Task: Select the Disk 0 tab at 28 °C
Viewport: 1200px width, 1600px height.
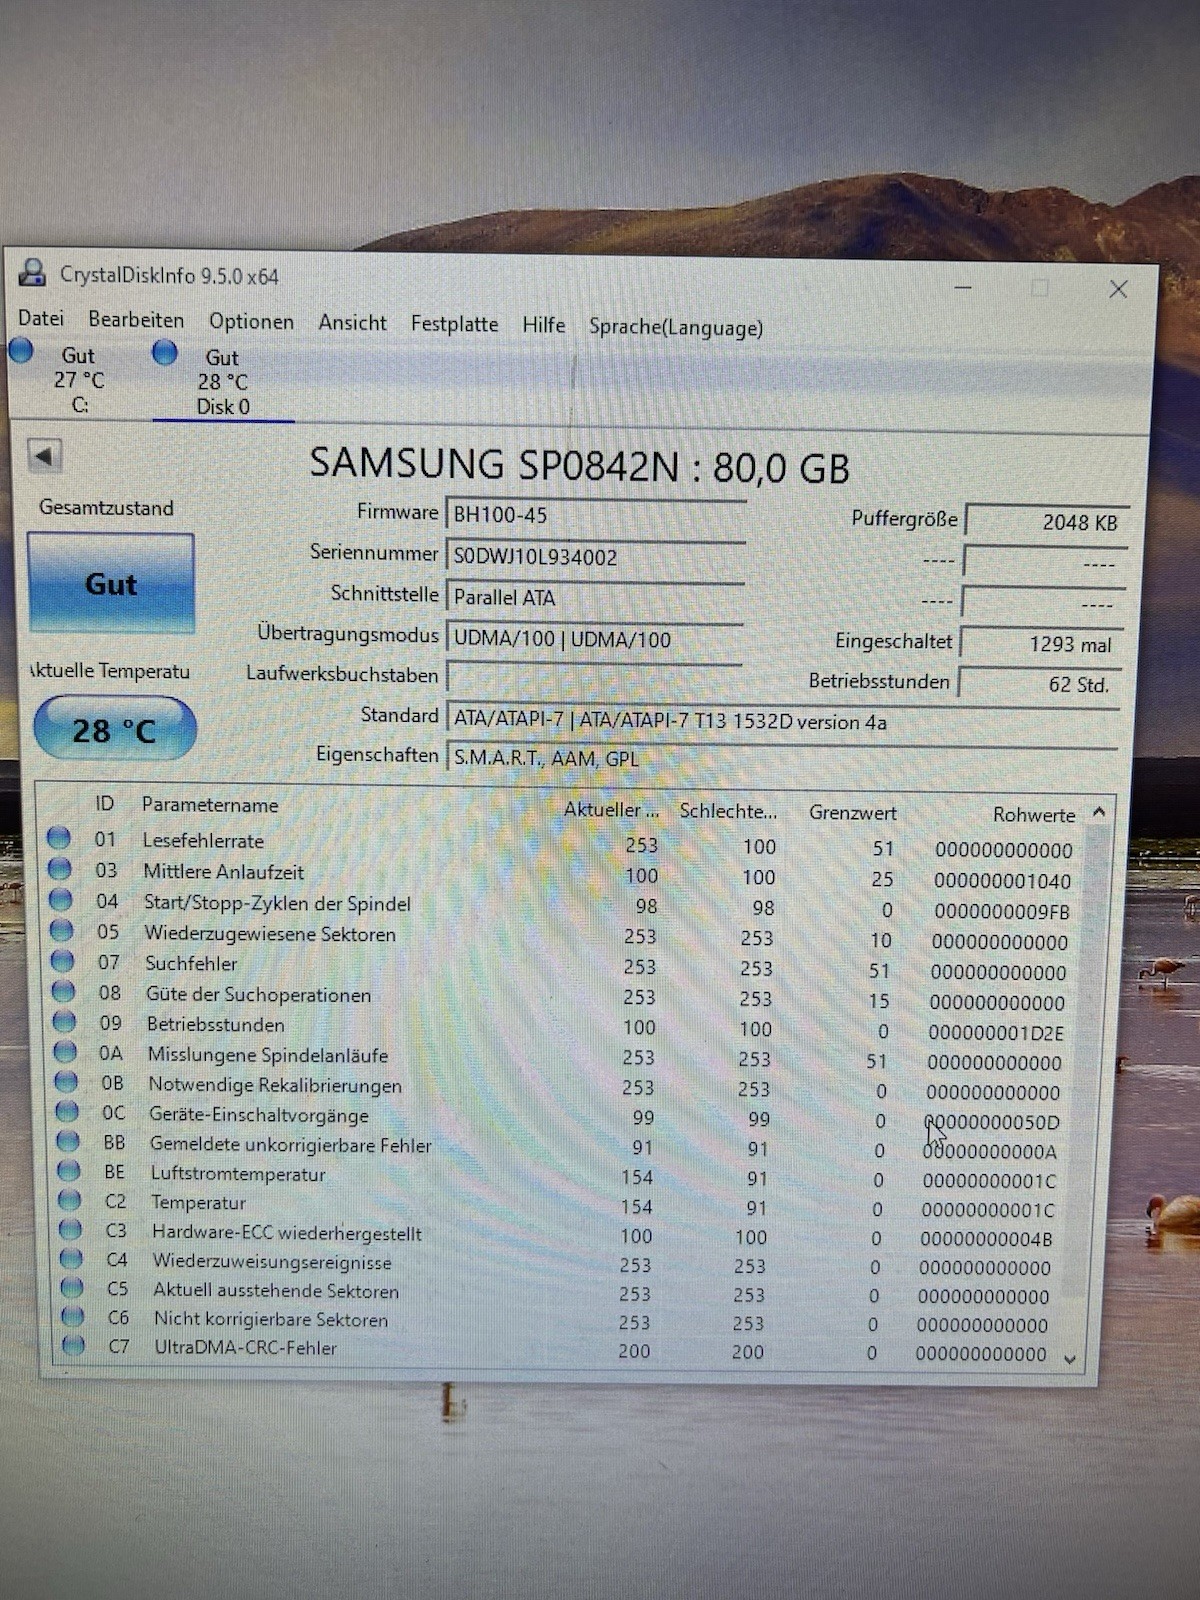Action: coord(222,382)
